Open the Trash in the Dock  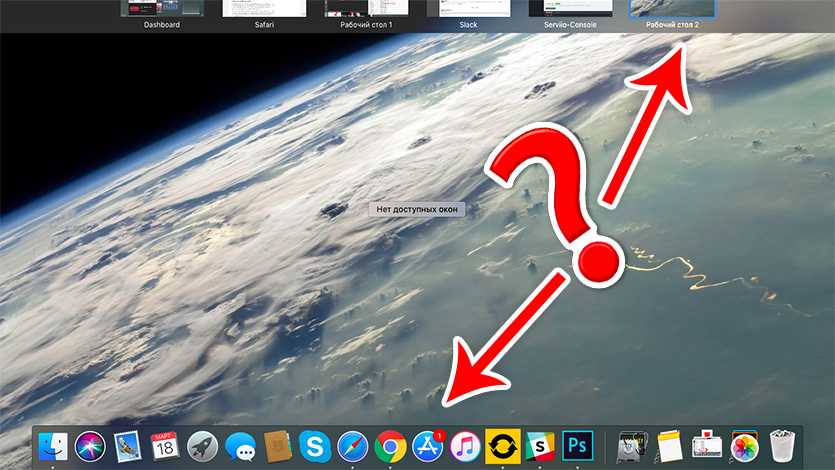pos(781,446)
